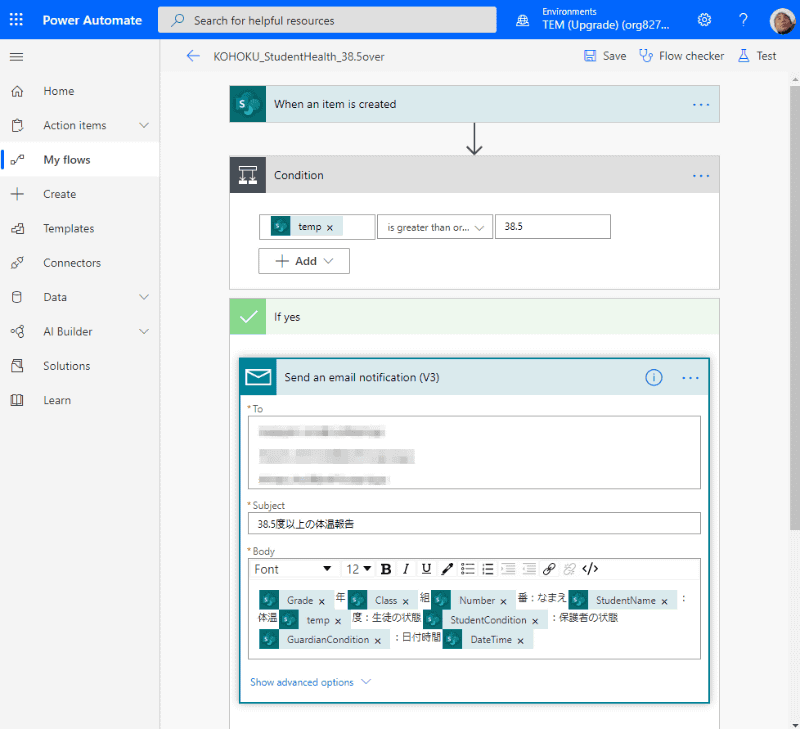Open the help question mark menu
Image resolution: width=800 pixels, height=729 pixels.
pyautogui.click(x=742, y=17)
